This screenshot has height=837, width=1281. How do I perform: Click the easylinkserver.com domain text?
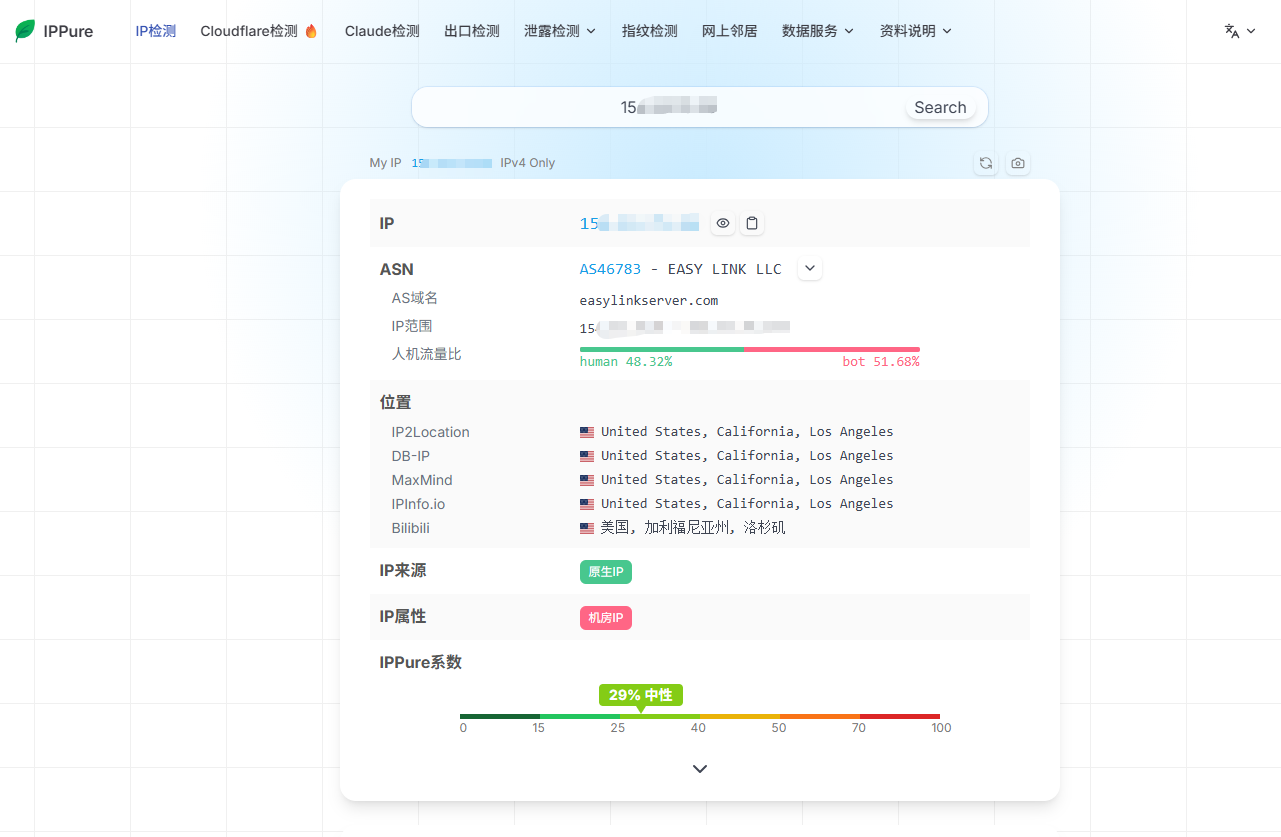click(x=649, y=300)
